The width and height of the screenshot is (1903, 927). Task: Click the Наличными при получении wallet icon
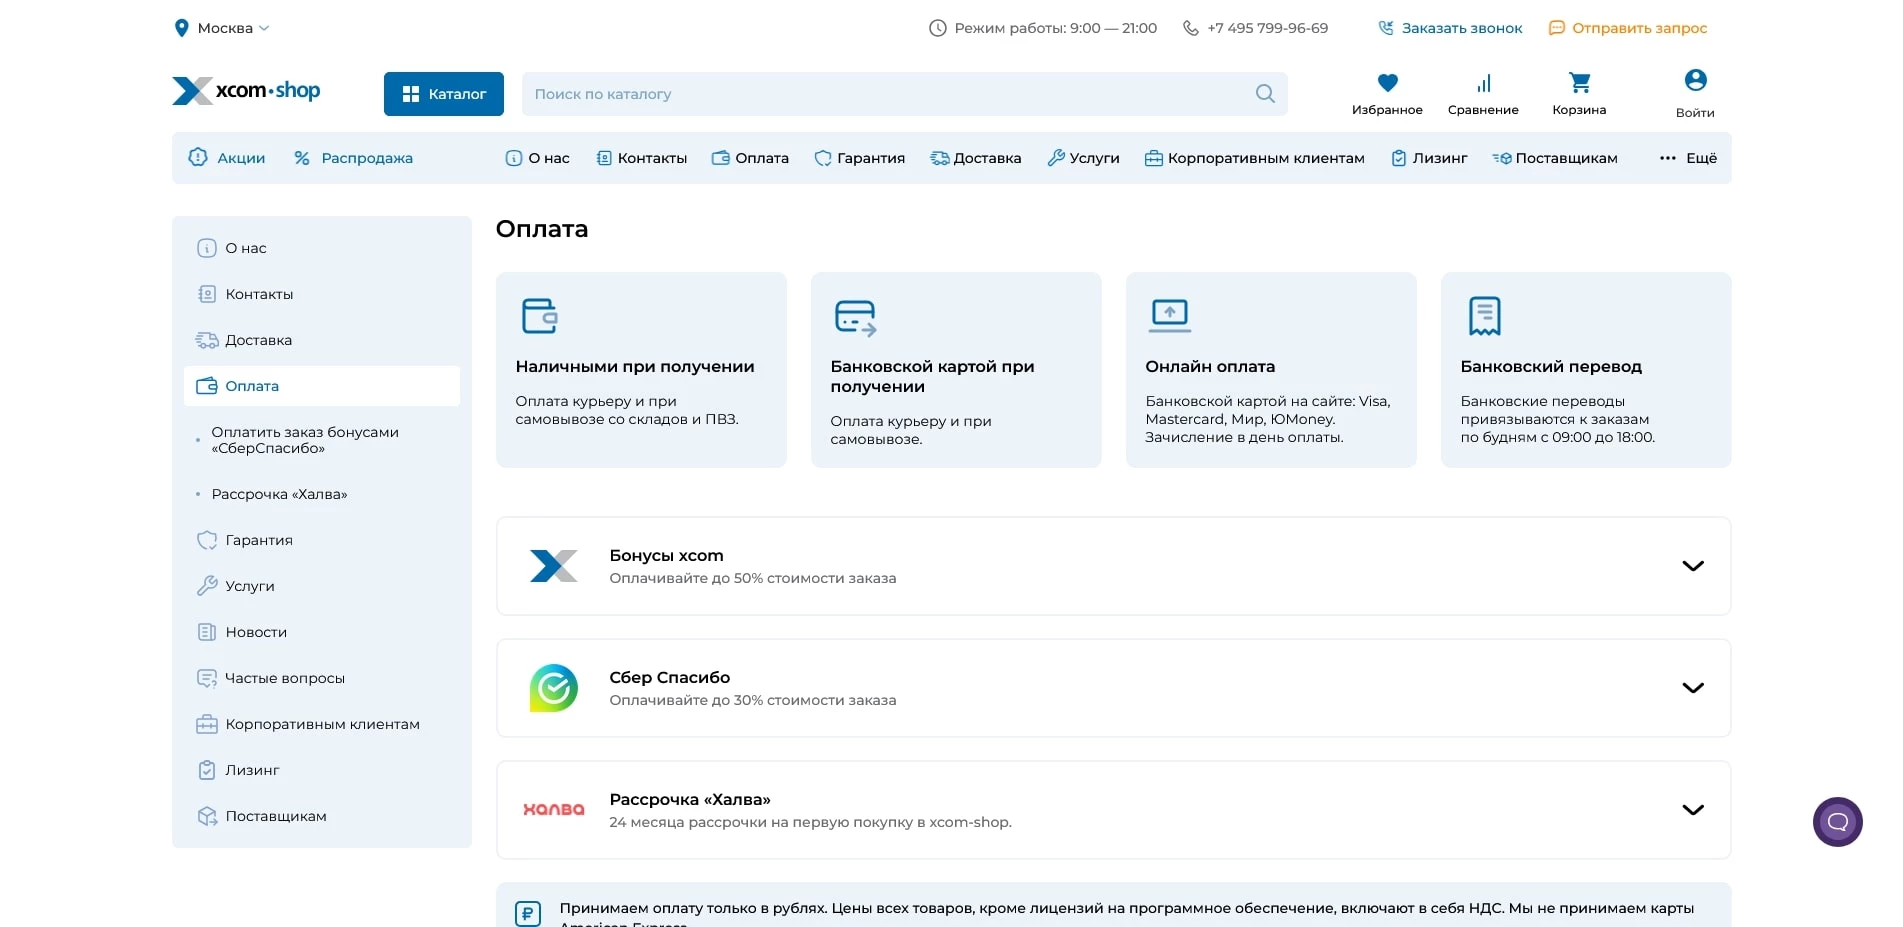coord(540,316)
